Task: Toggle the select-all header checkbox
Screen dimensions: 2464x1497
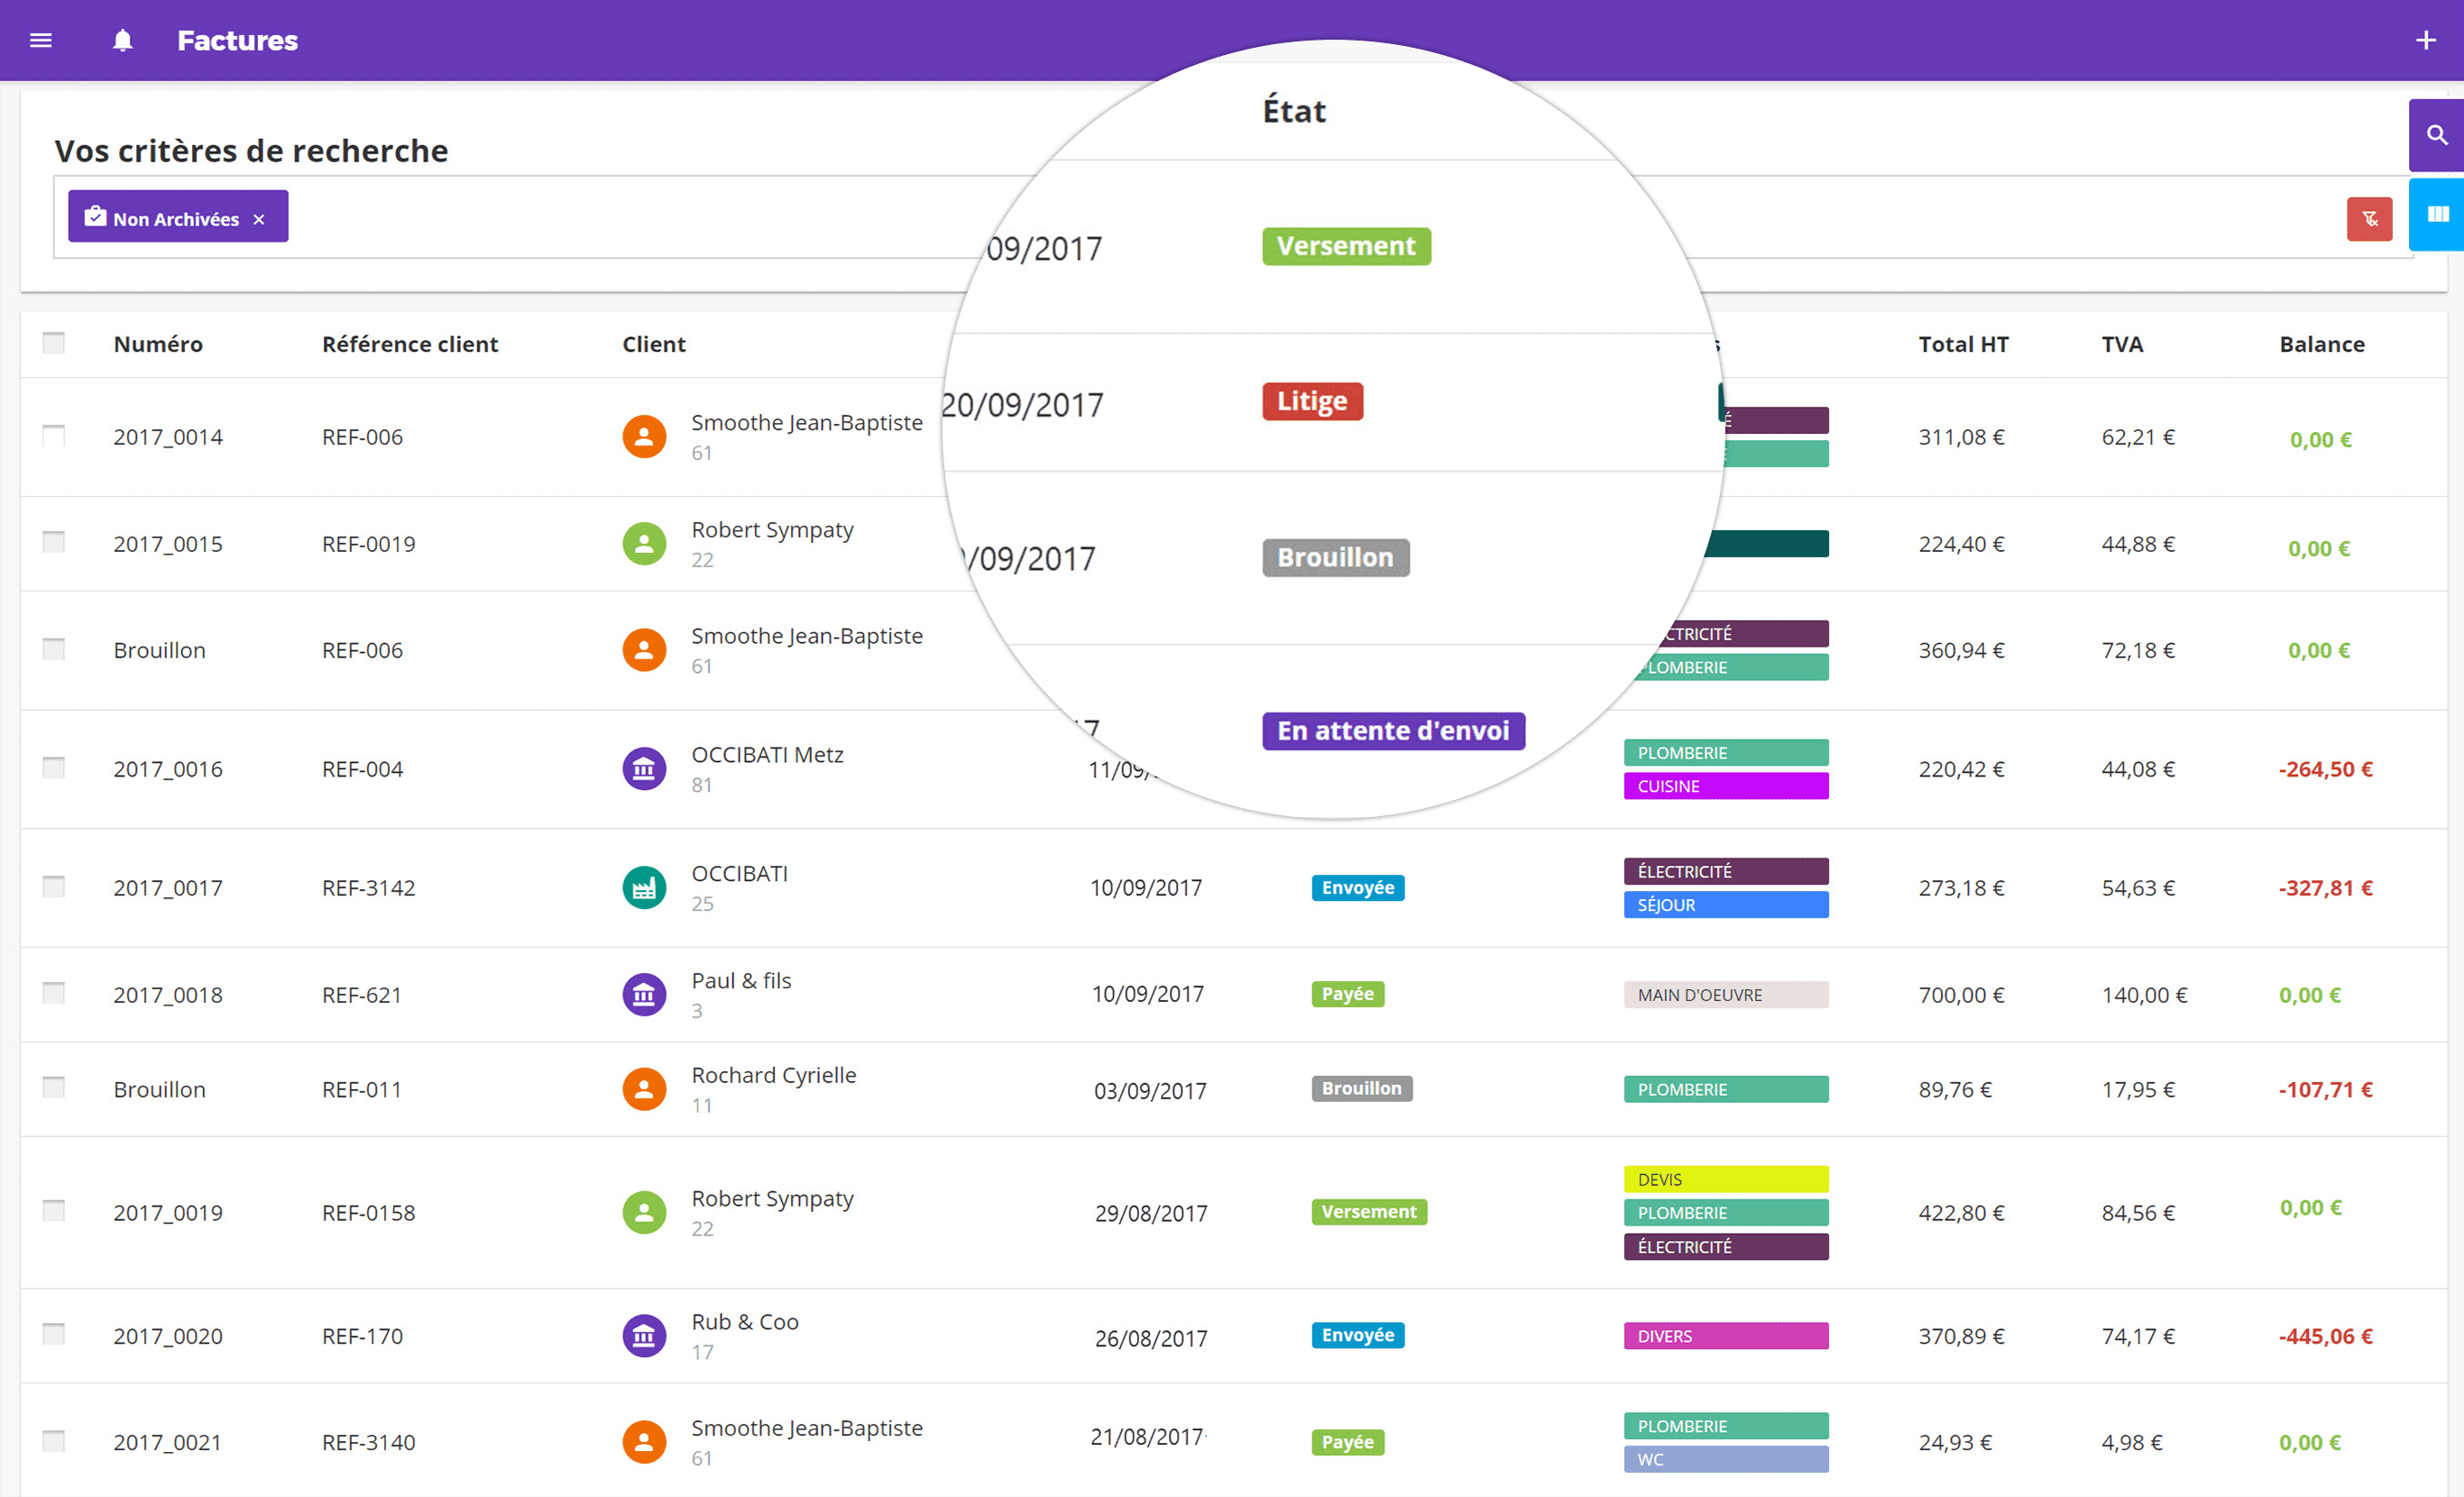Action: [54, 343]
